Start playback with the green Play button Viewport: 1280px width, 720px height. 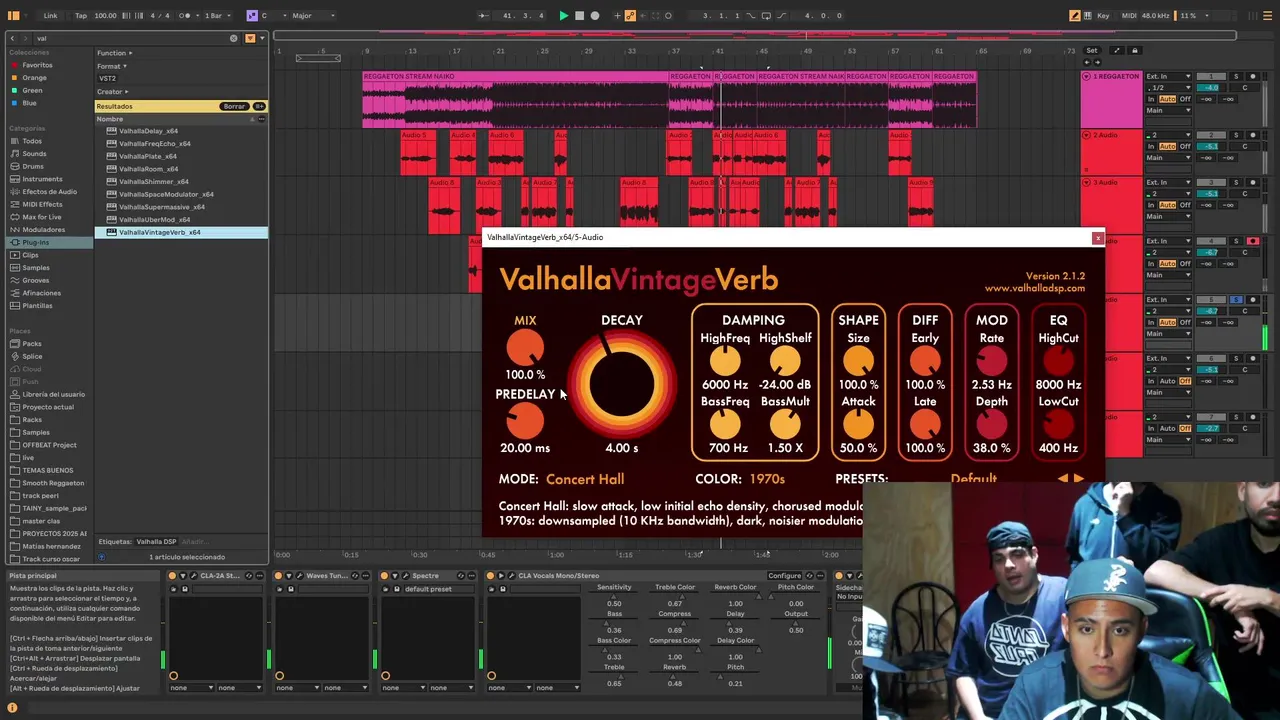[564, 15]
